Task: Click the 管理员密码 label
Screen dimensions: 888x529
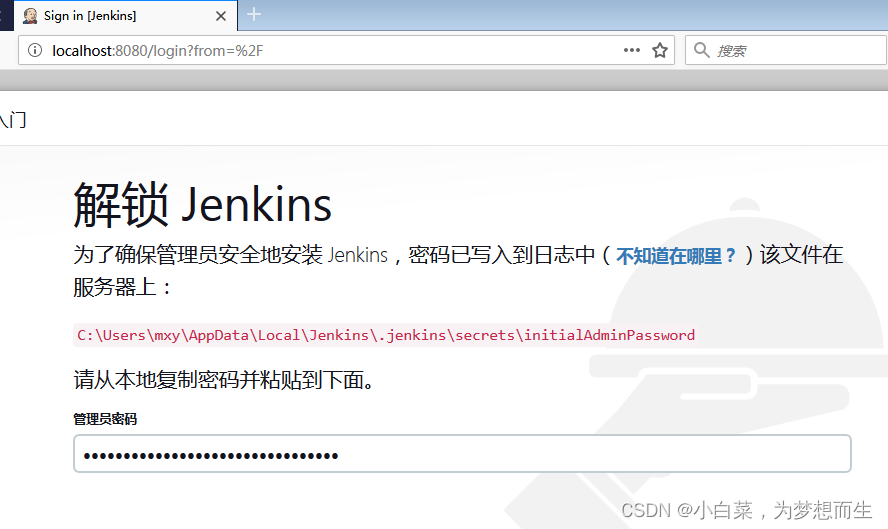Action: click(x=105, y=419)
